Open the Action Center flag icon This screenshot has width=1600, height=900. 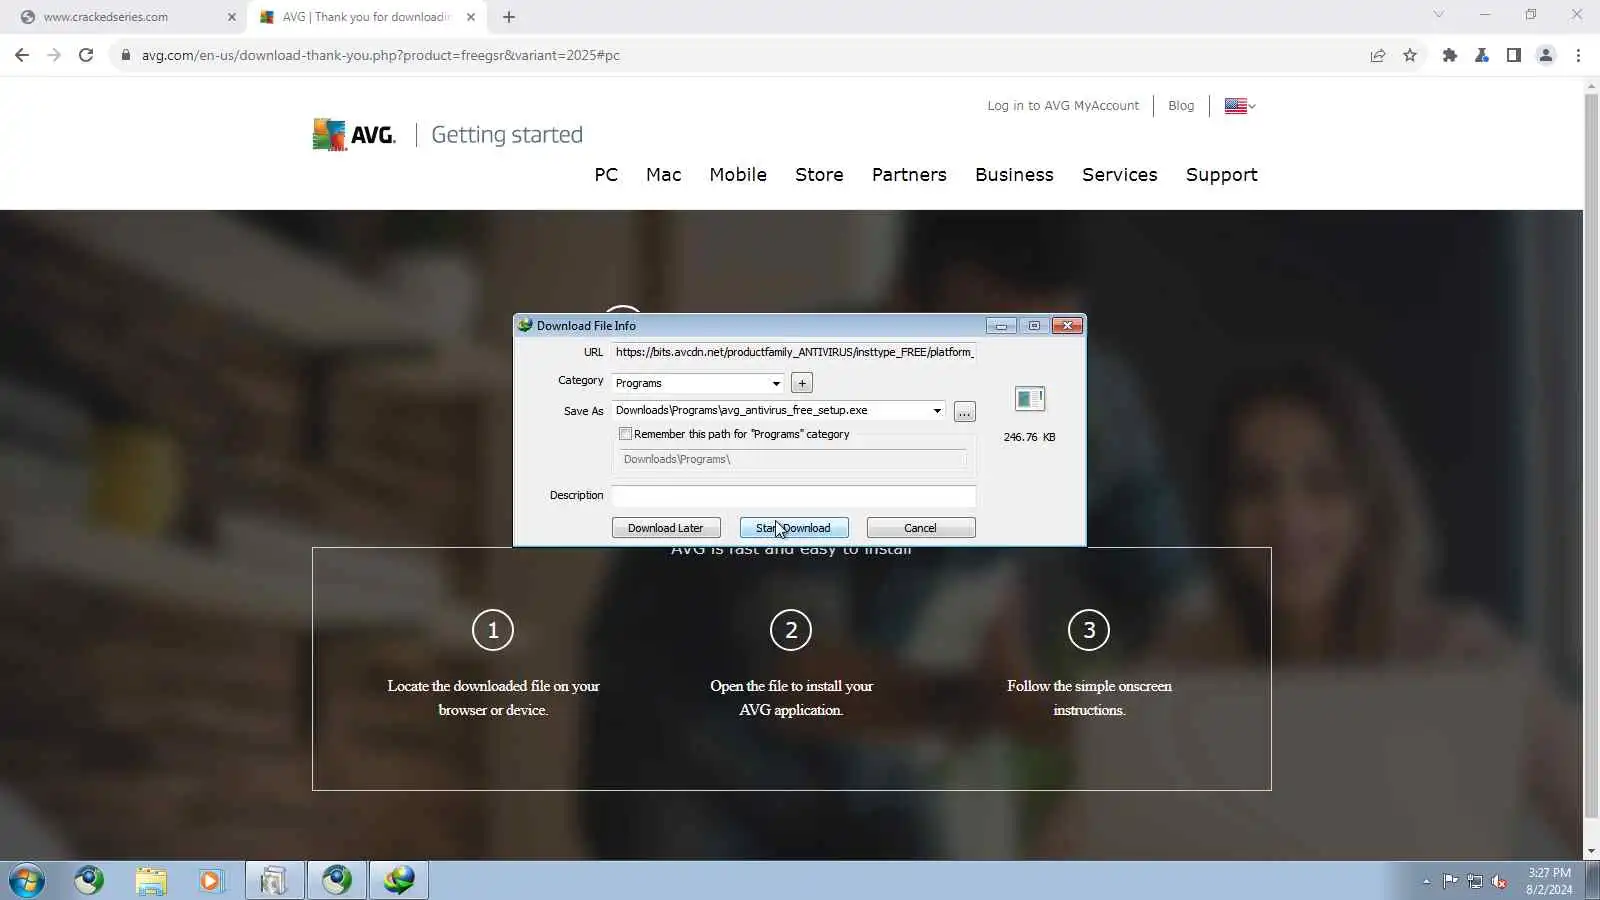click(1450, 881)
